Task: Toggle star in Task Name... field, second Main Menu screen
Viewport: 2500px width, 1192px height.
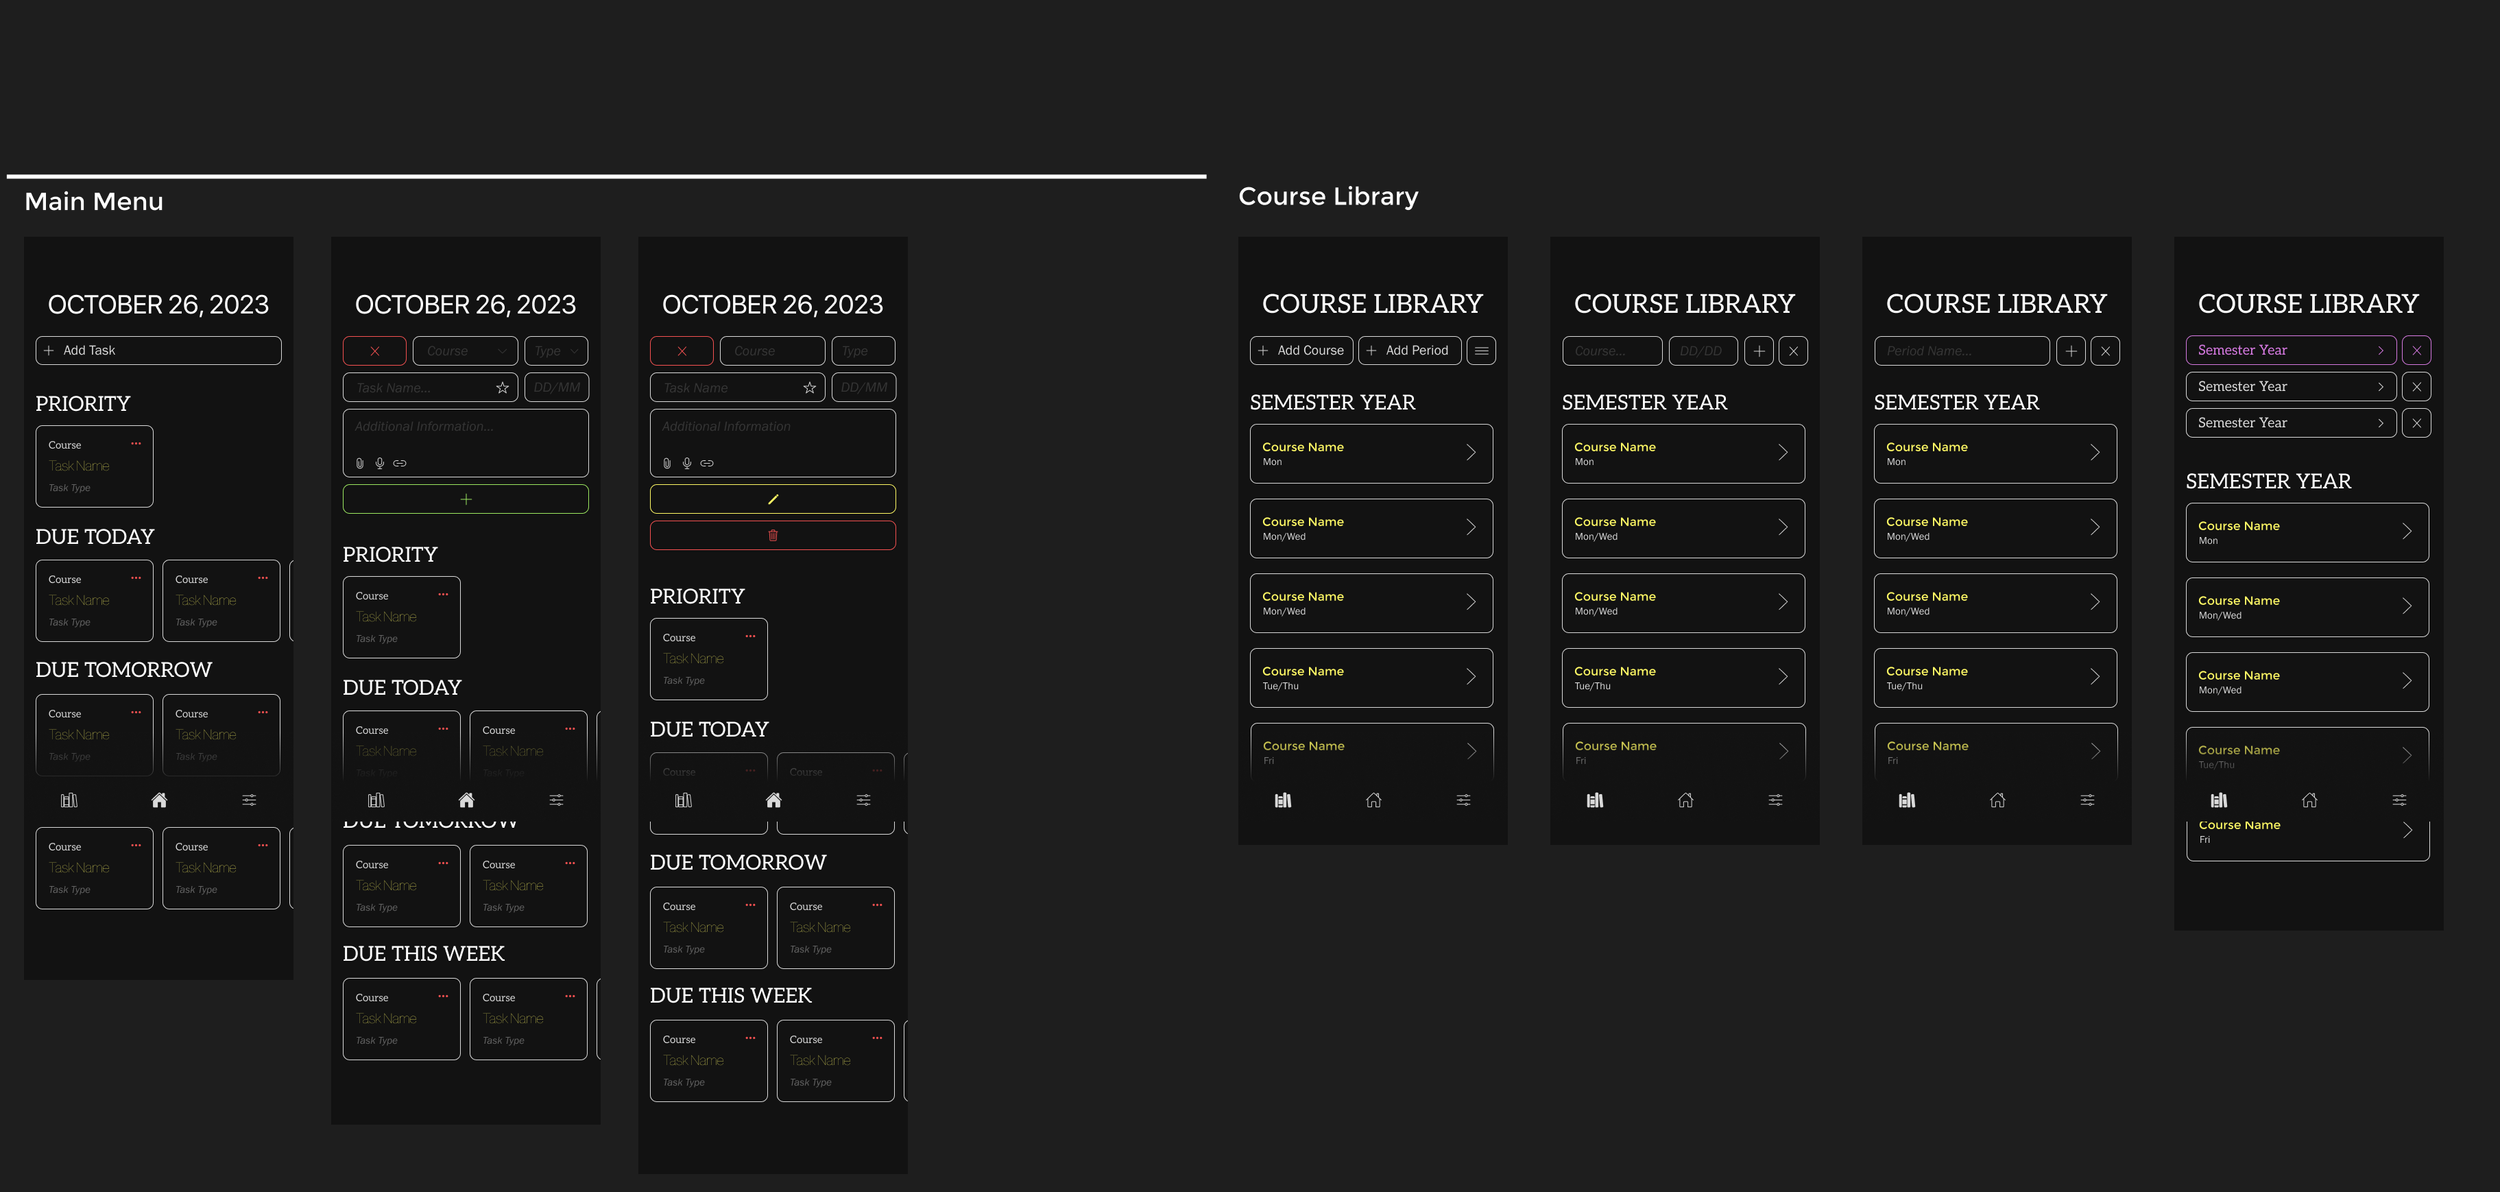Action: (x=503, y=388)
